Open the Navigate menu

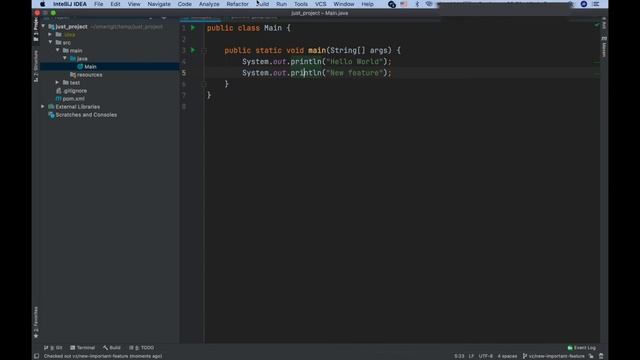coord(159,4)
